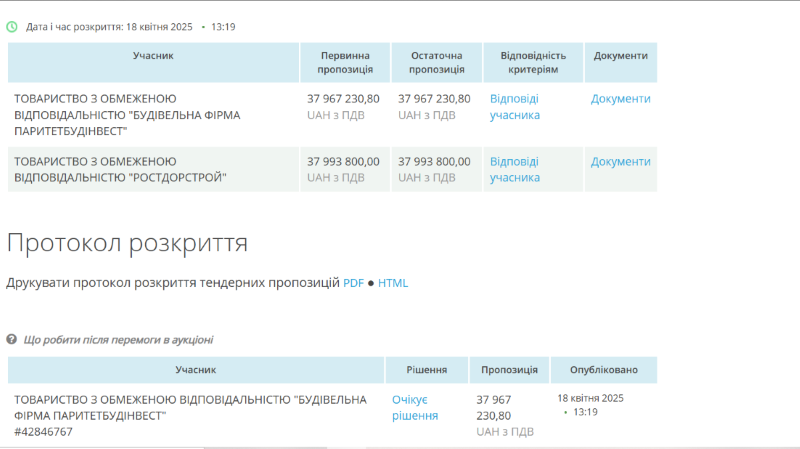Image resolution: width=800 pixels, height=449 pixels.
Task: Open 'Що робити після перемоги в аукціоні'
Action: tap(118, 340)
